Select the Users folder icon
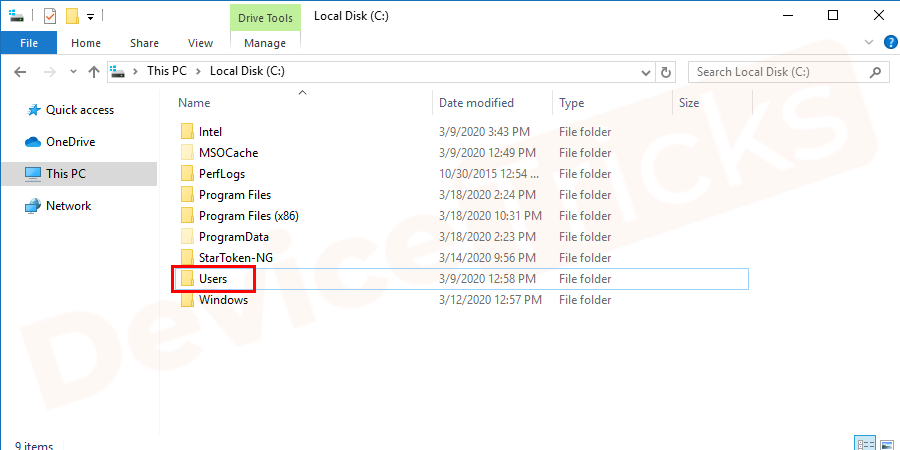 187,279
